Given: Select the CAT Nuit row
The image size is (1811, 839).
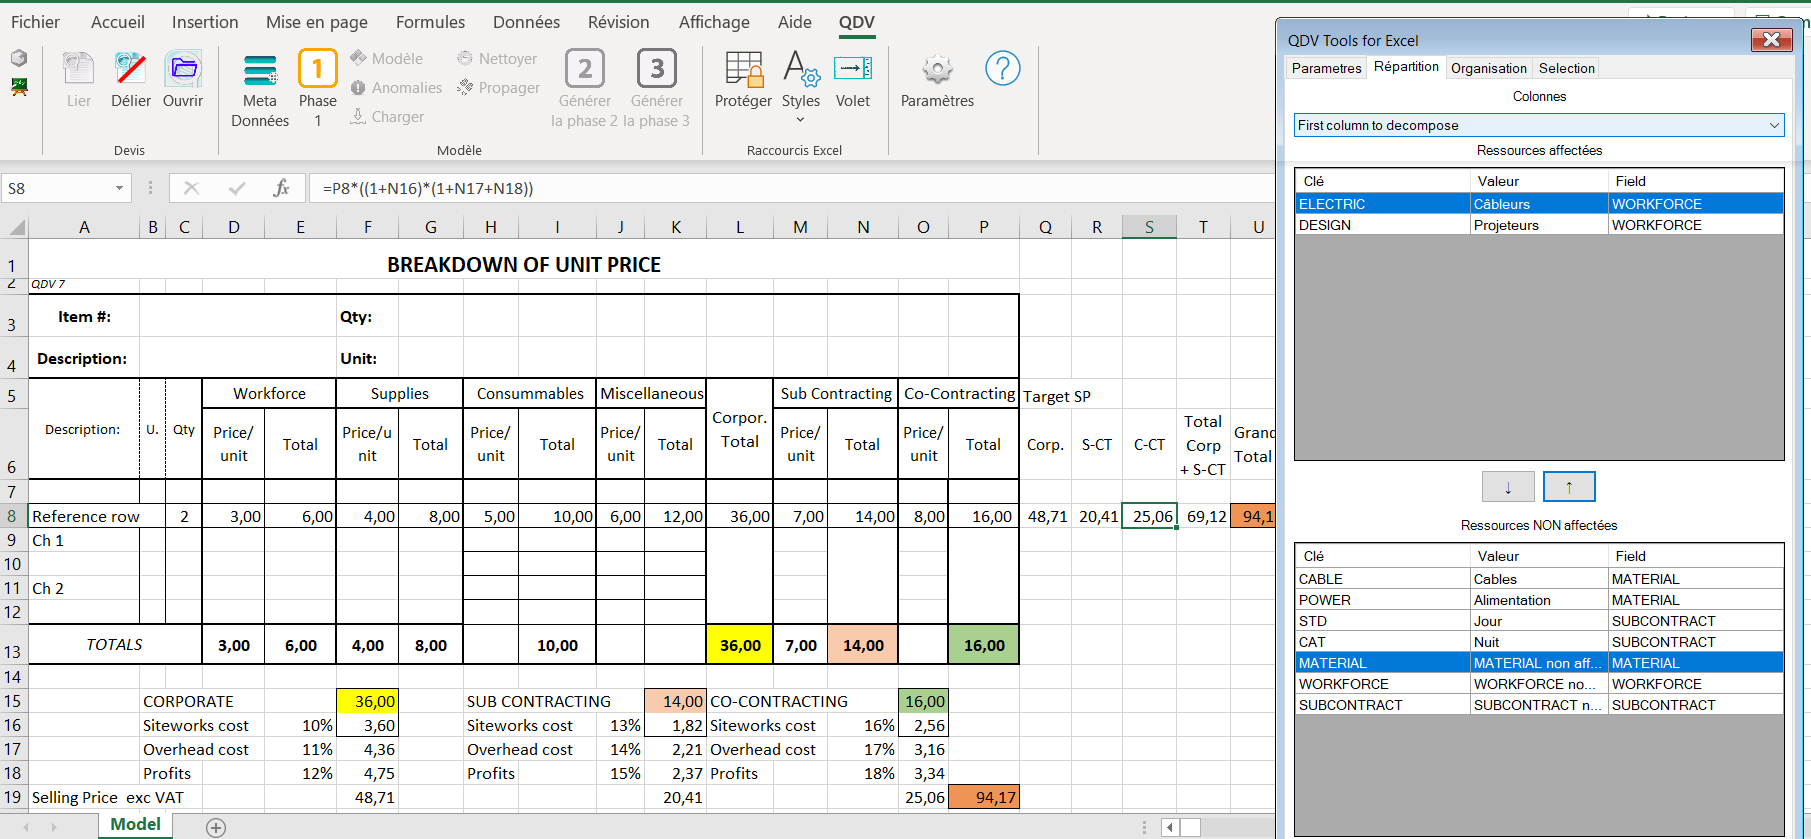Looking at the screenshot, I should click(1539, 642).
